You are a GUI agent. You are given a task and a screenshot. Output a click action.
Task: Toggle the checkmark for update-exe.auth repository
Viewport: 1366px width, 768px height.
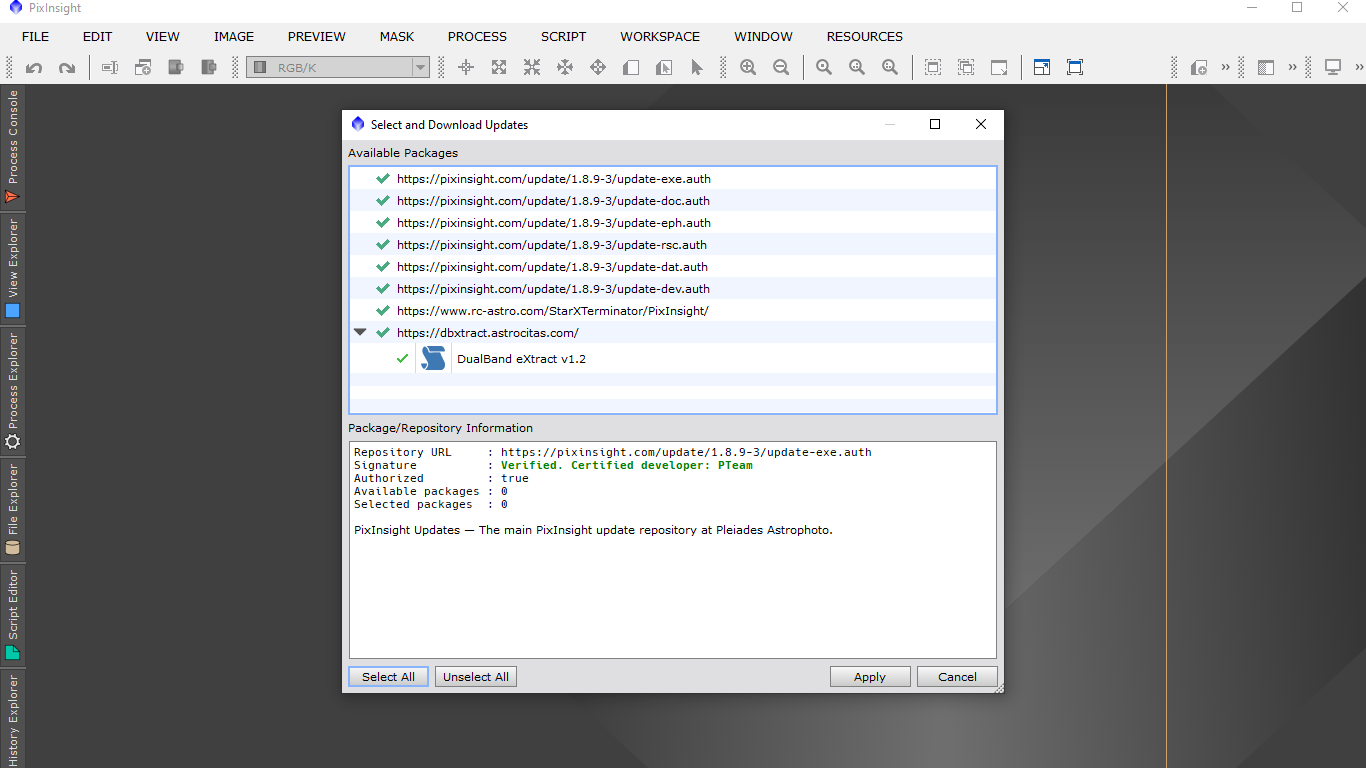pyautogui.click(x=382, y=179)
